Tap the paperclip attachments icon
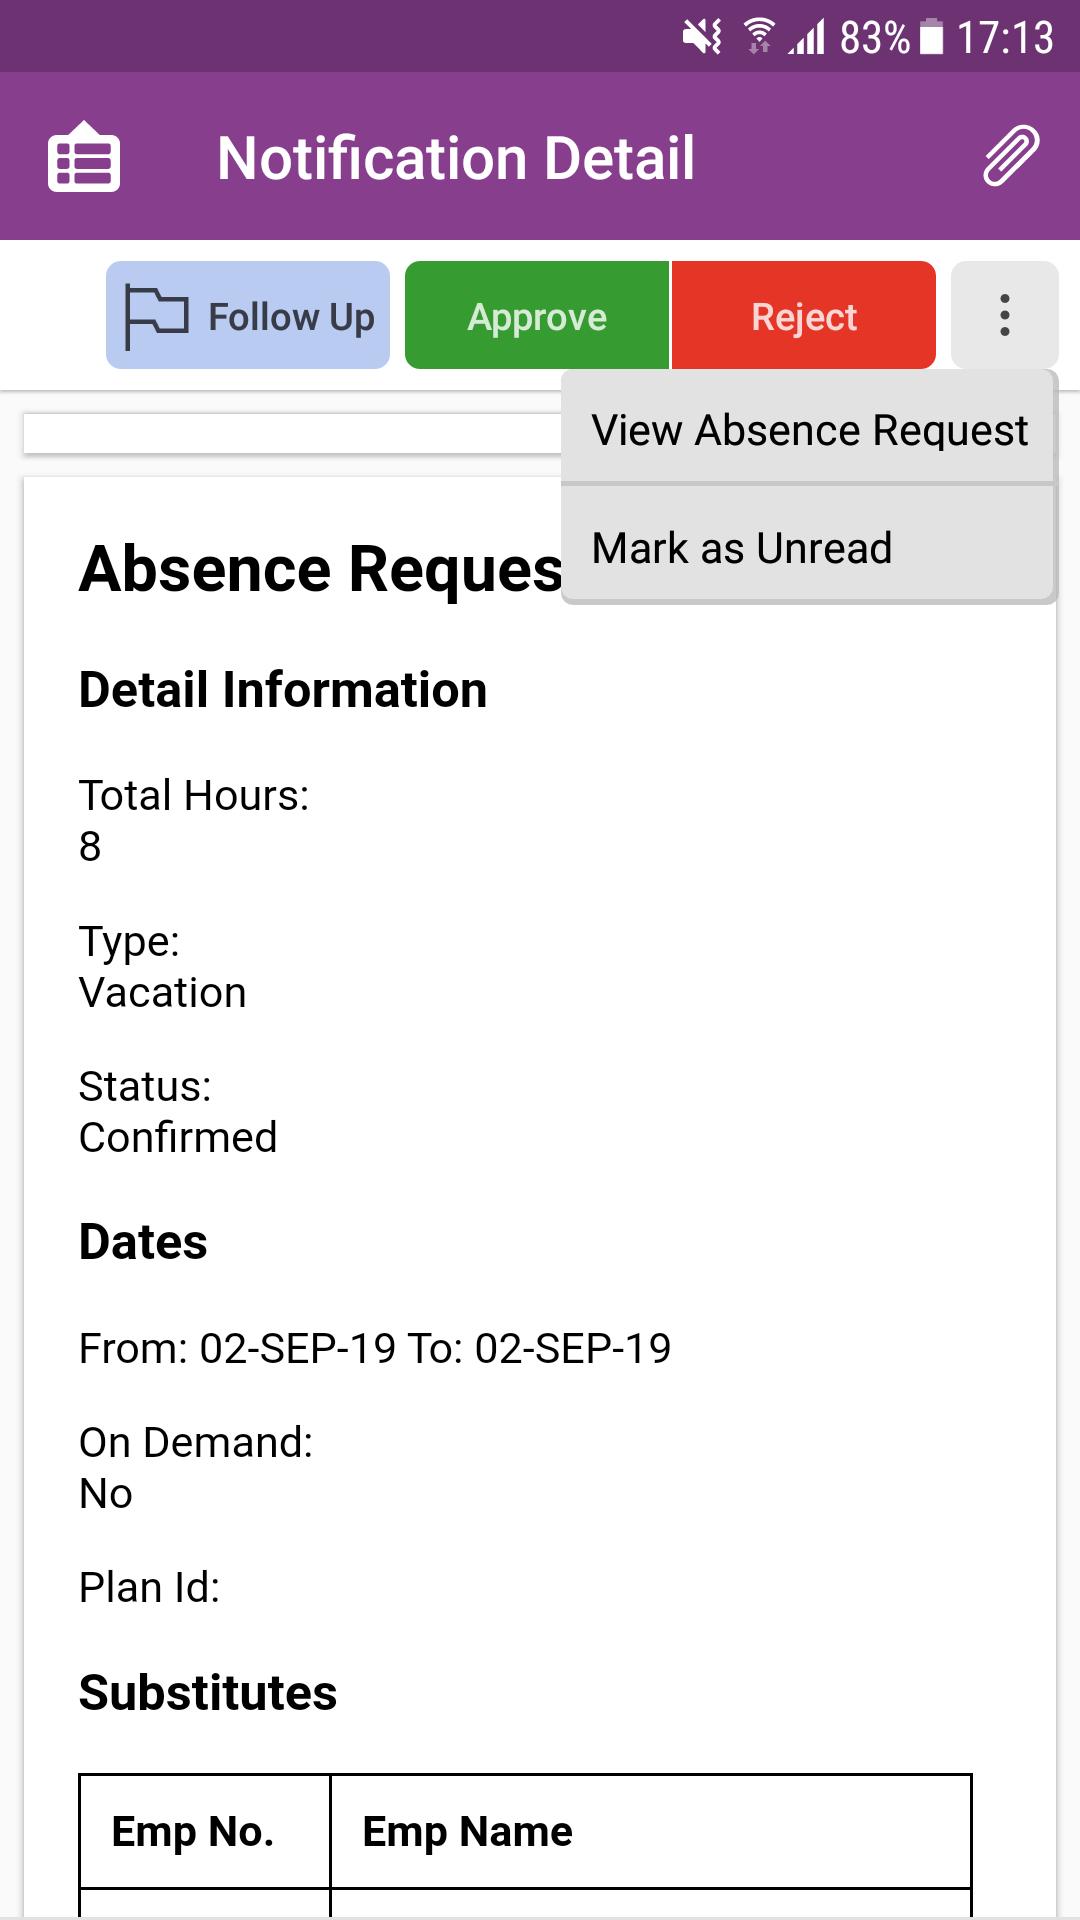Screen dimensions: 1080x1920 tap(1011, 157)
